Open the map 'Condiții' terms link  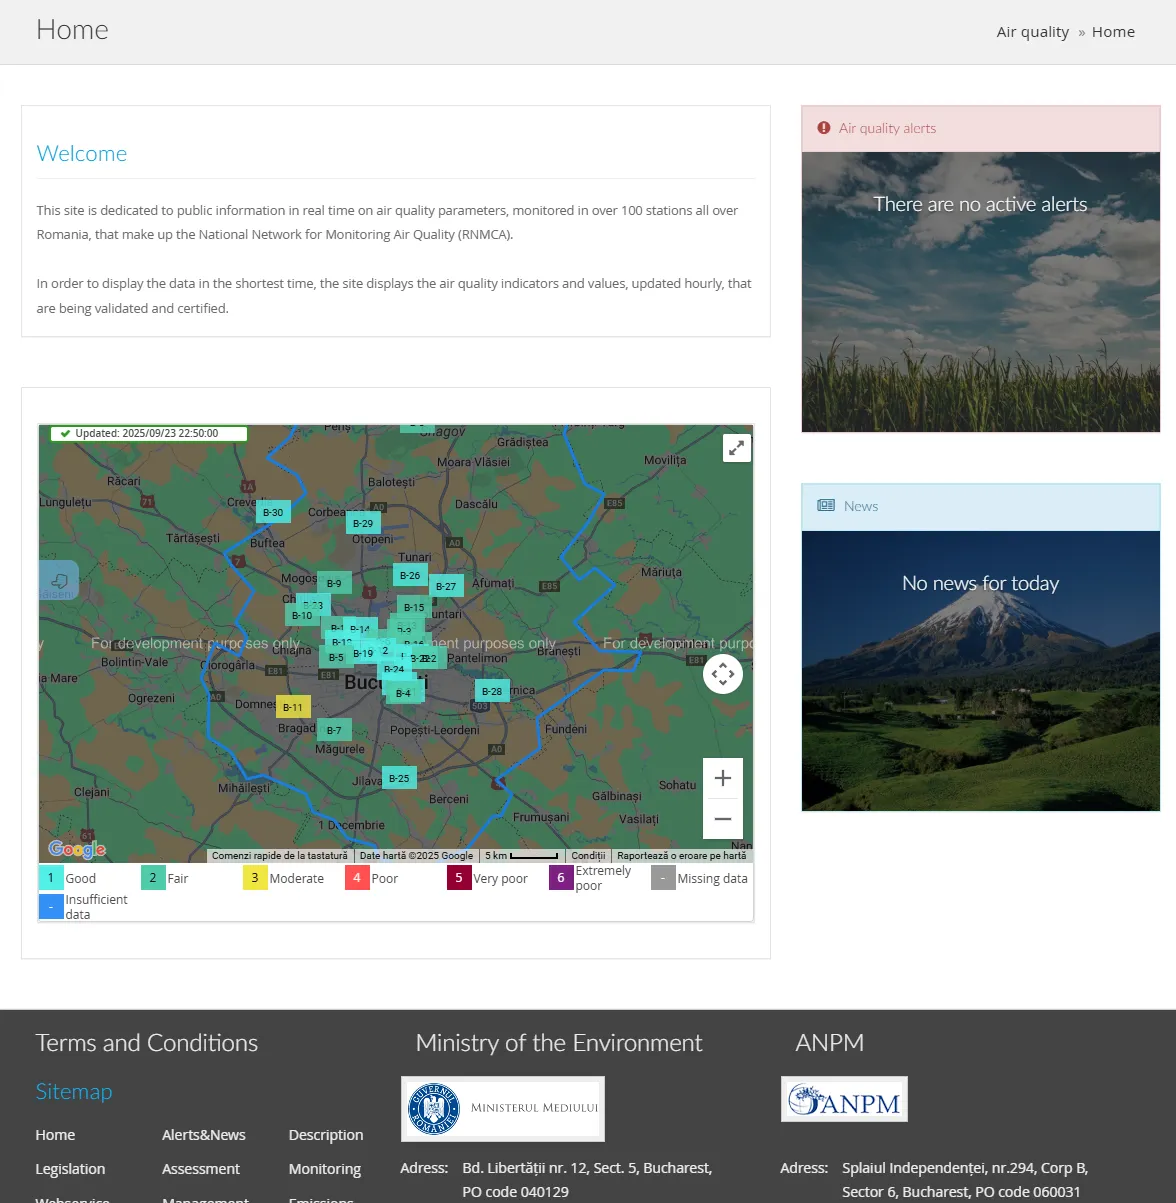click(x=588, y=856)
